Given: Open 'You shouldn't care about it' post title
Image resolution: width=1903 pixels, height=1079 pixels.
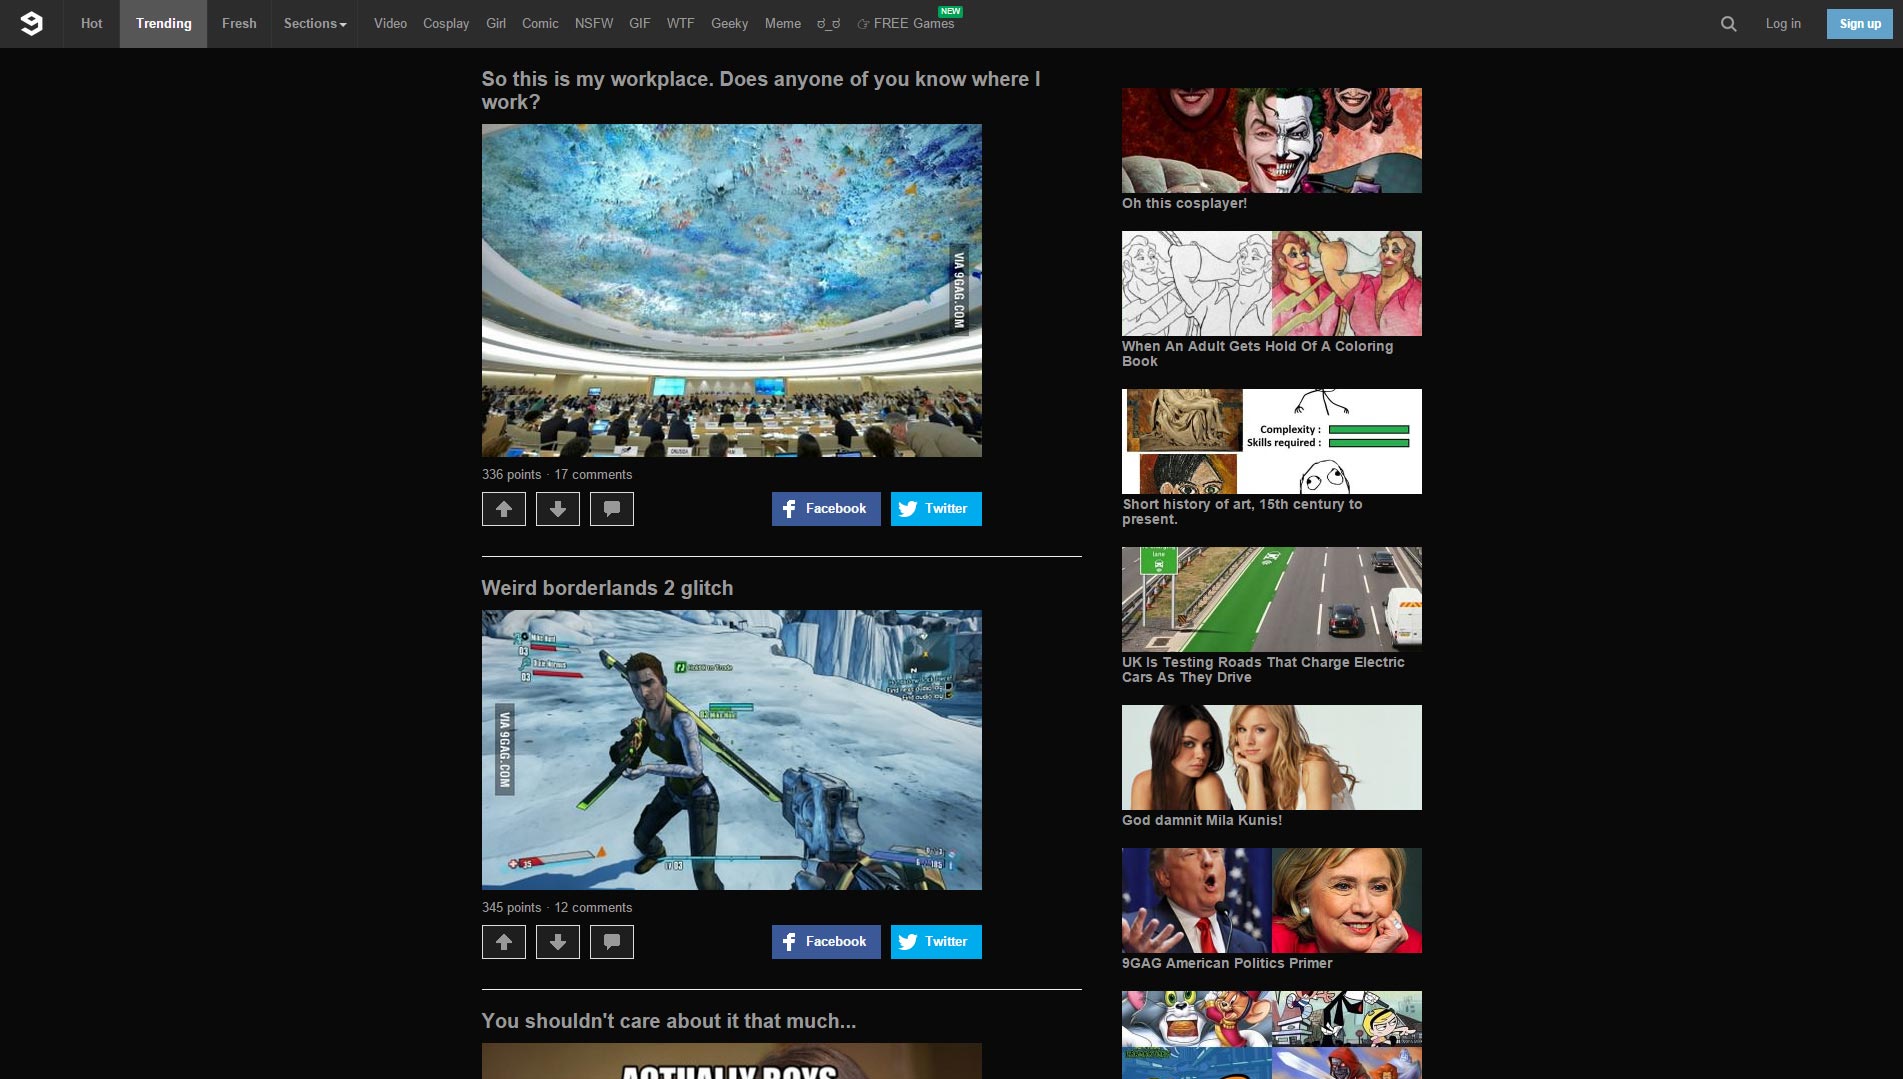Looking at the screenshot, I should [669, 1021].
